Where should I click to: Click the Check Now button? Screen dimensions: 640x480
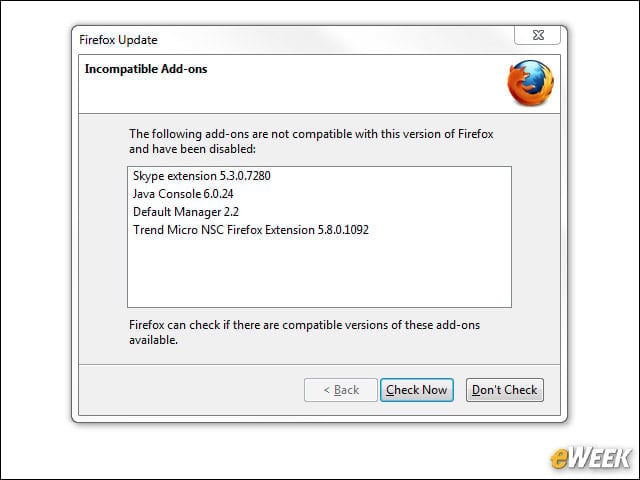(417, 390)
